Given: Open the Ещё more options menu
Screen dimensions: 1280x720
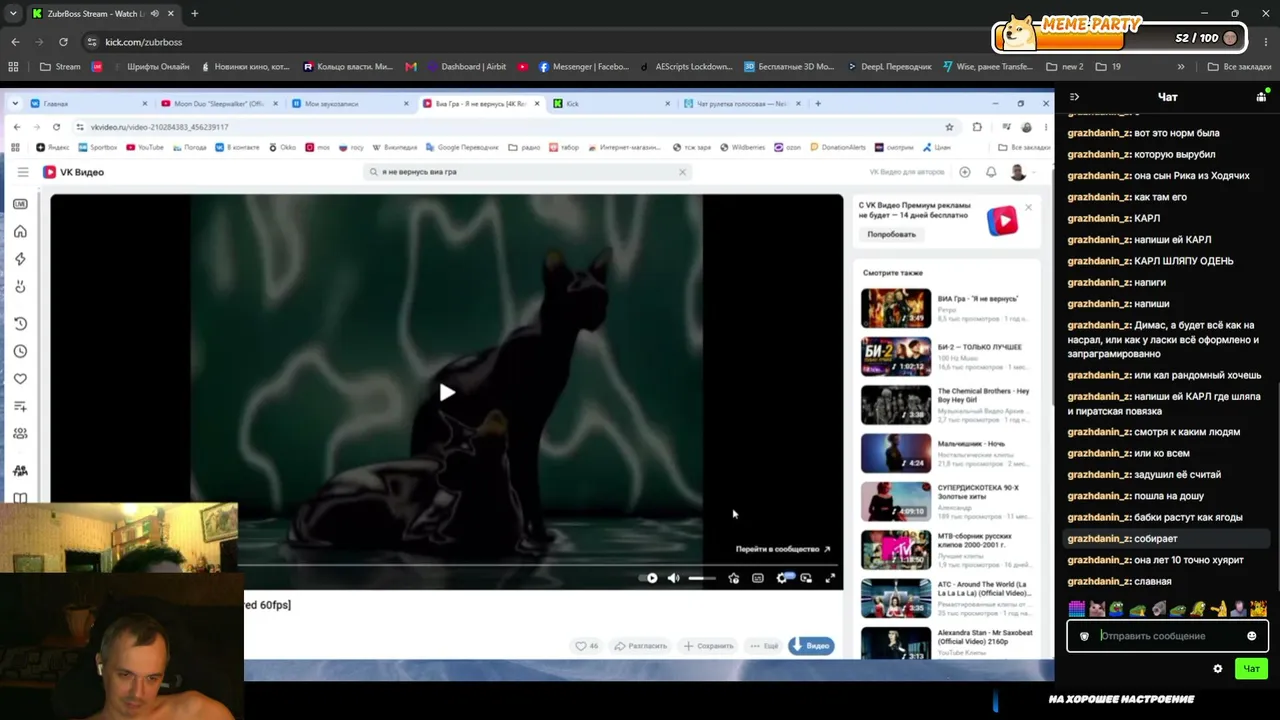Looking at the screenshot, I should [x=764, y=646].
